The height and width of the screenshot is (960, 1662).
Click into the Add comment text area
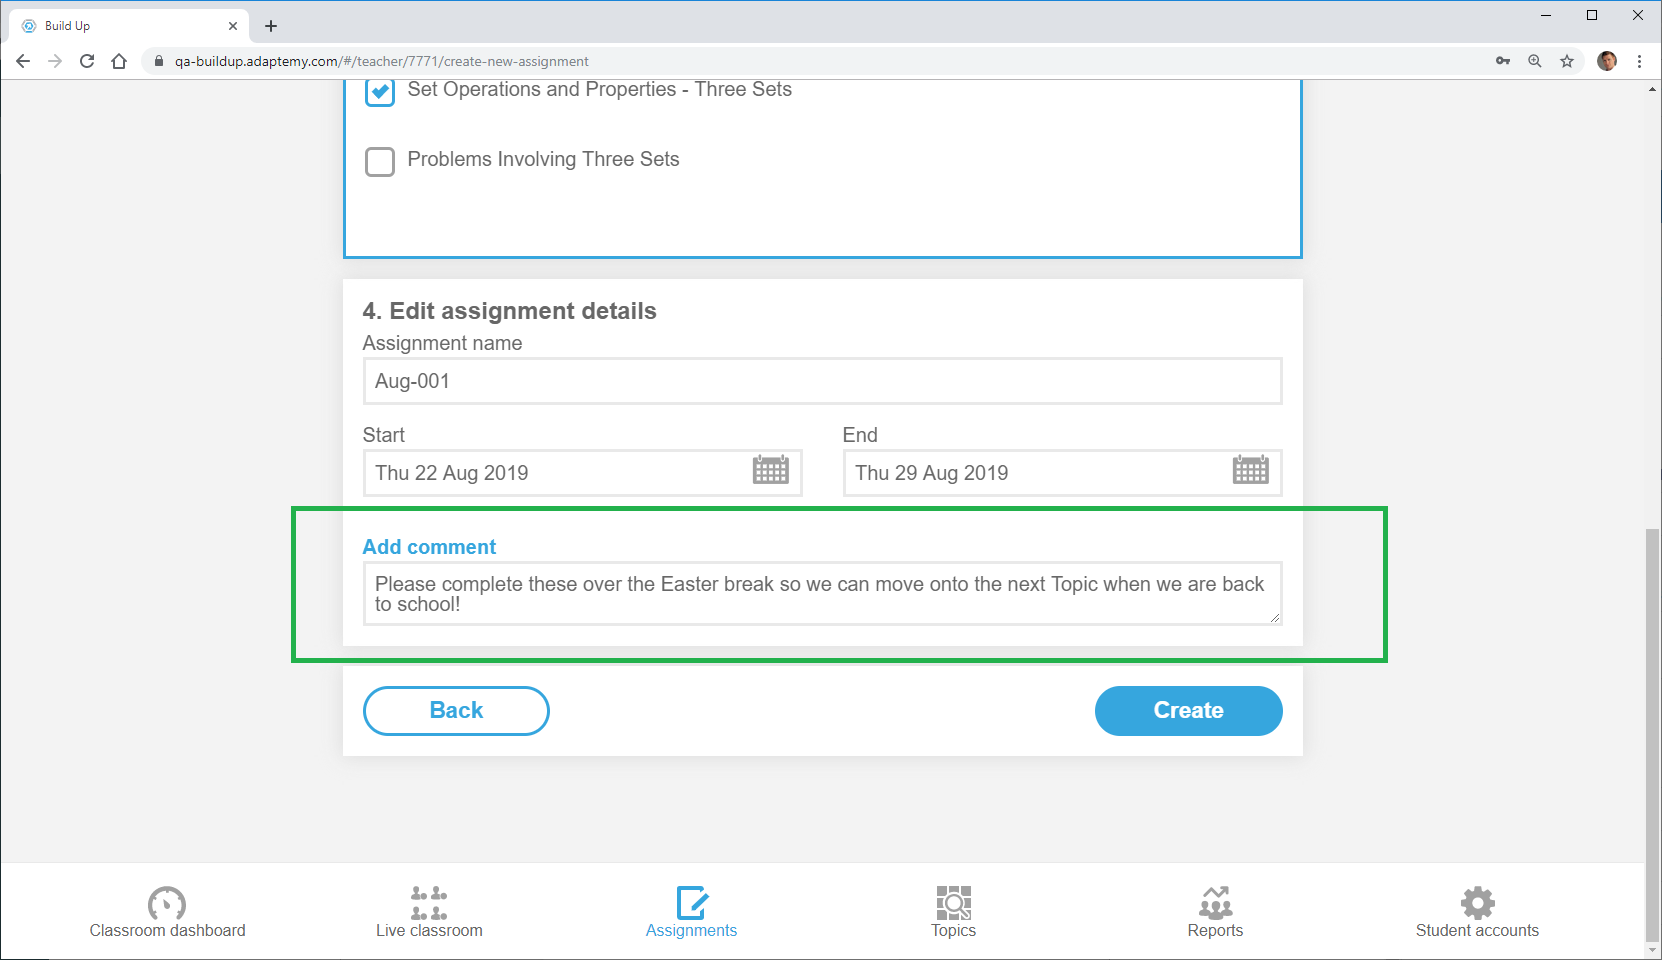coord(822,594)
